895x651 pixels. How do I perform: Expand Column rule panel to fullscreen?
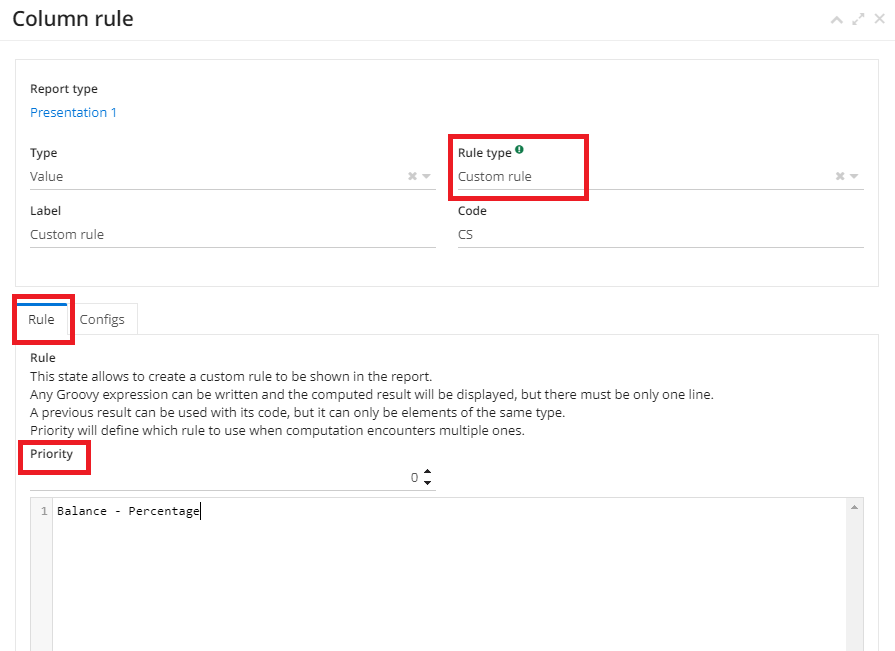click(858, 20)
